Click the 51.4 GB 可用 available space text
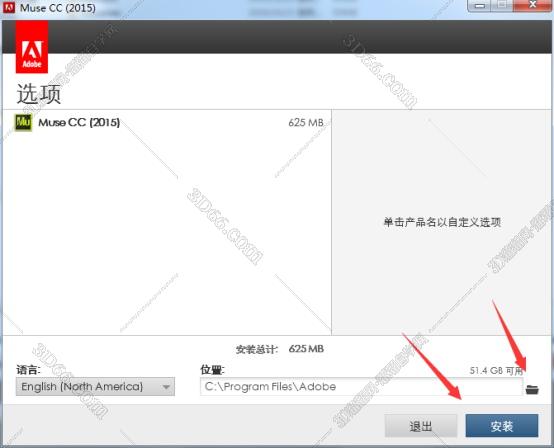The width and height of the screenshot is (554, 448). coord(496,371)
